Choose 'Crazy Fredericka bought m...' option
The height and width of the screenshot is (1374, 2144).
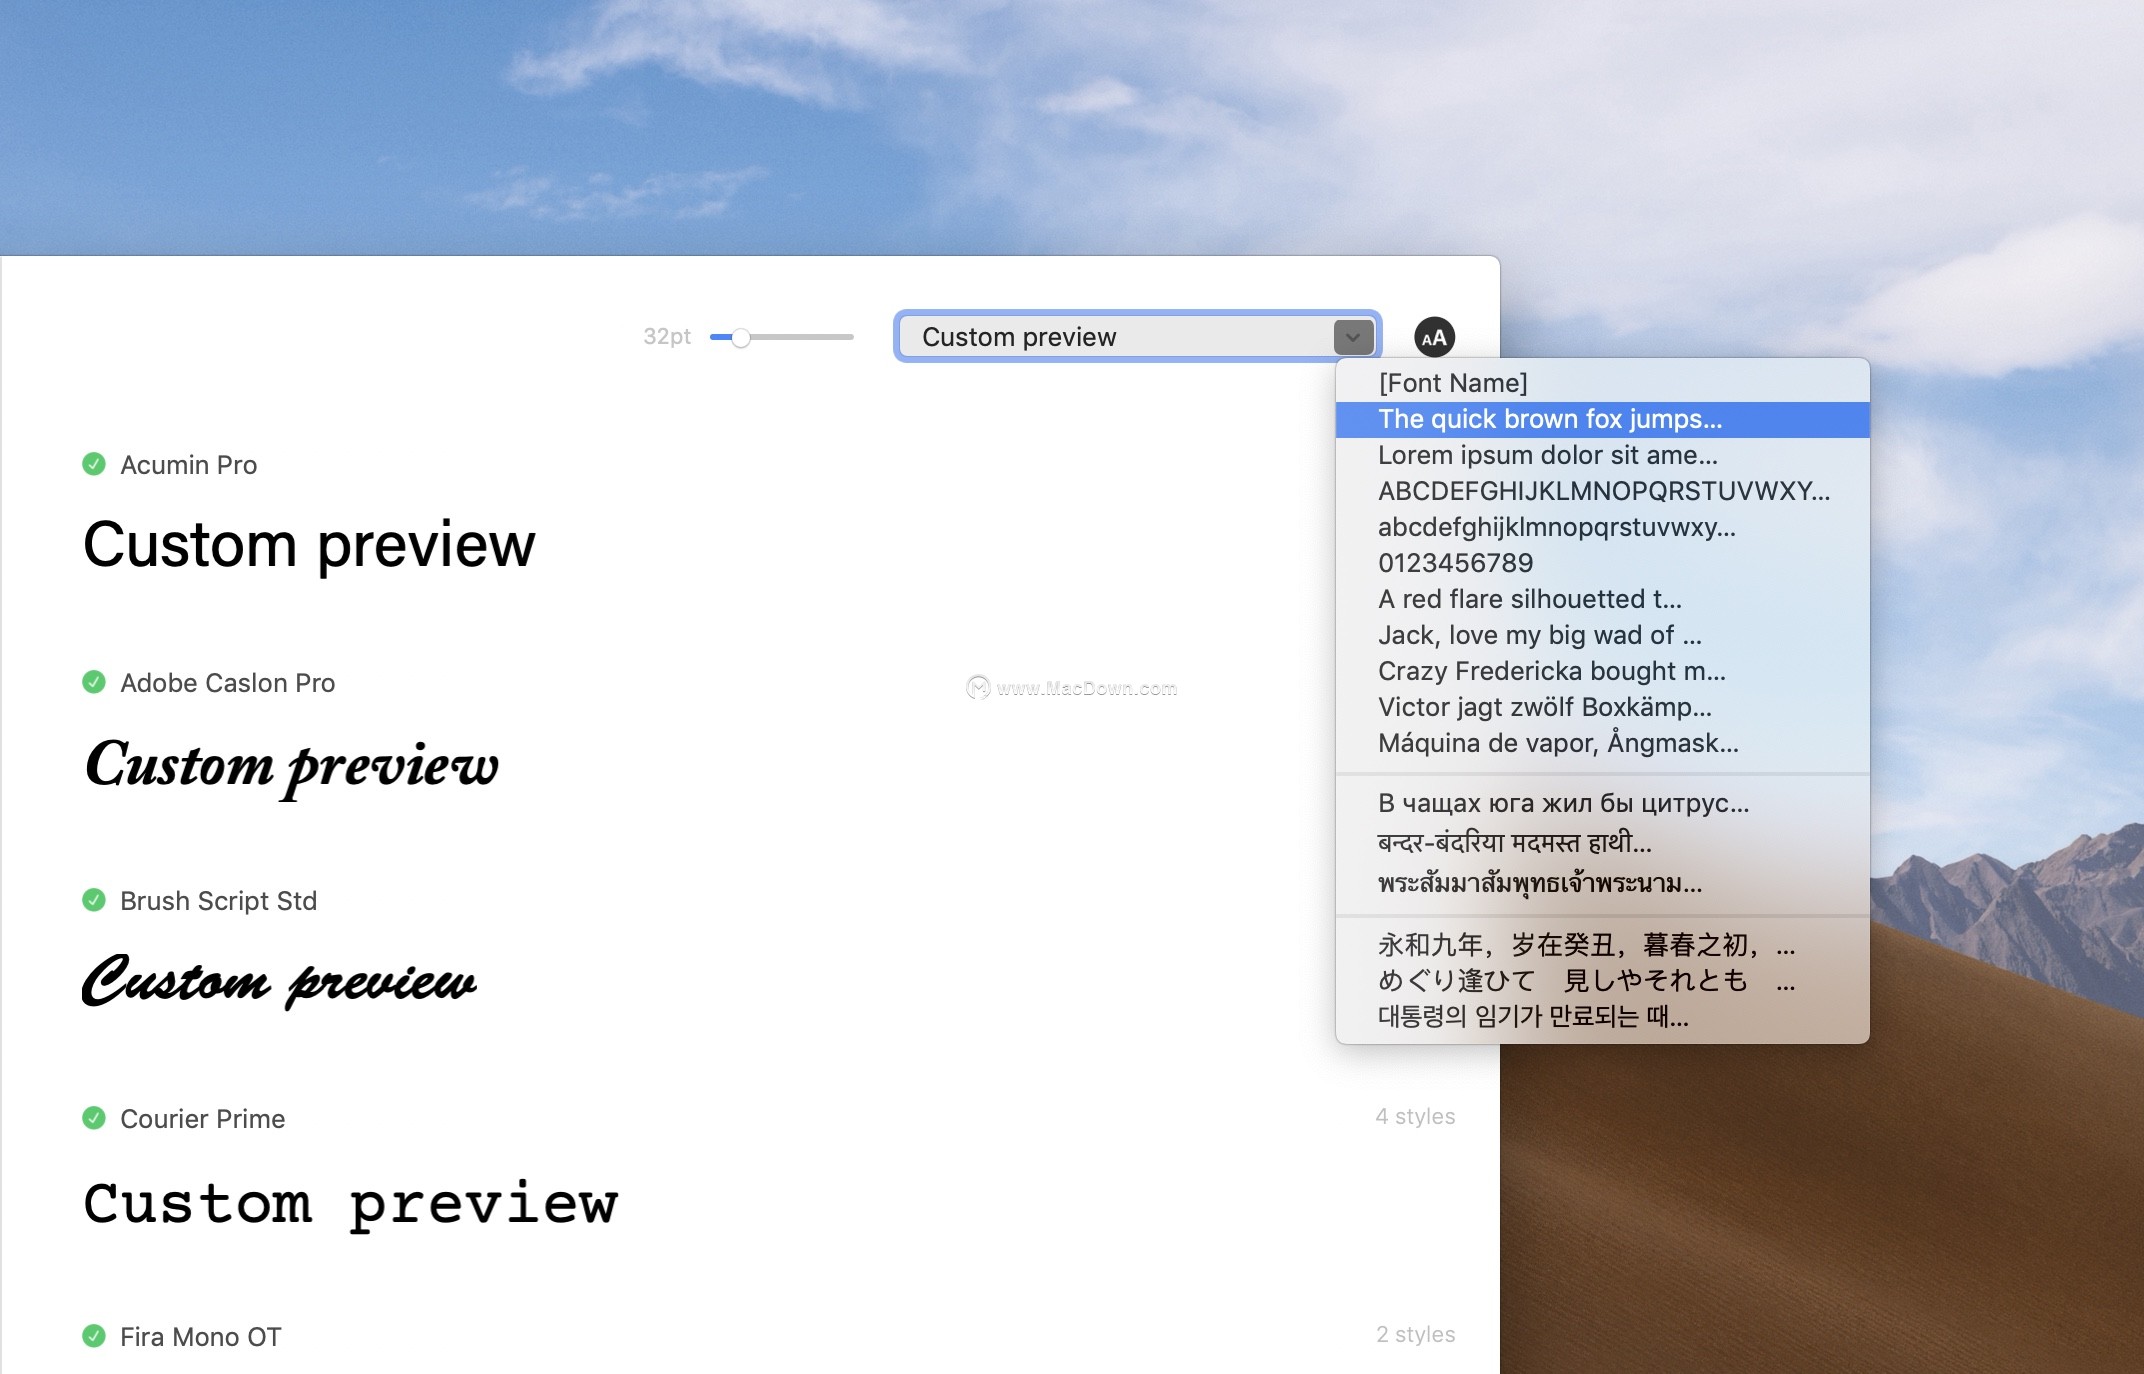point(1602,671)
